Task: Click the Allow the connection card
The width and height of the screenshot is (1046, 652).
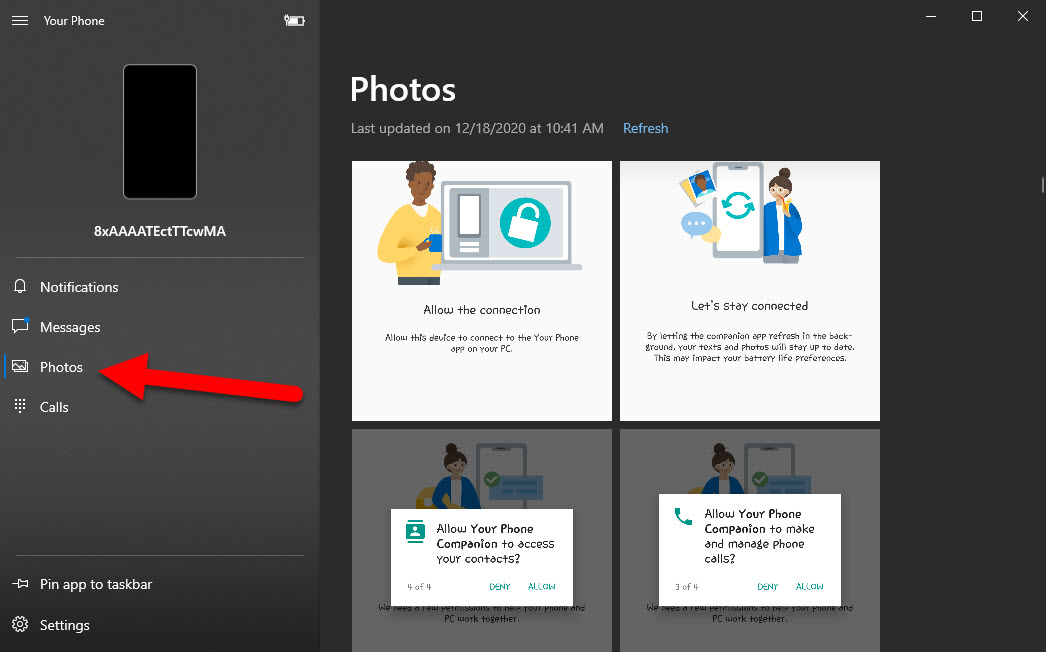Action: click(x=481, y=290)
